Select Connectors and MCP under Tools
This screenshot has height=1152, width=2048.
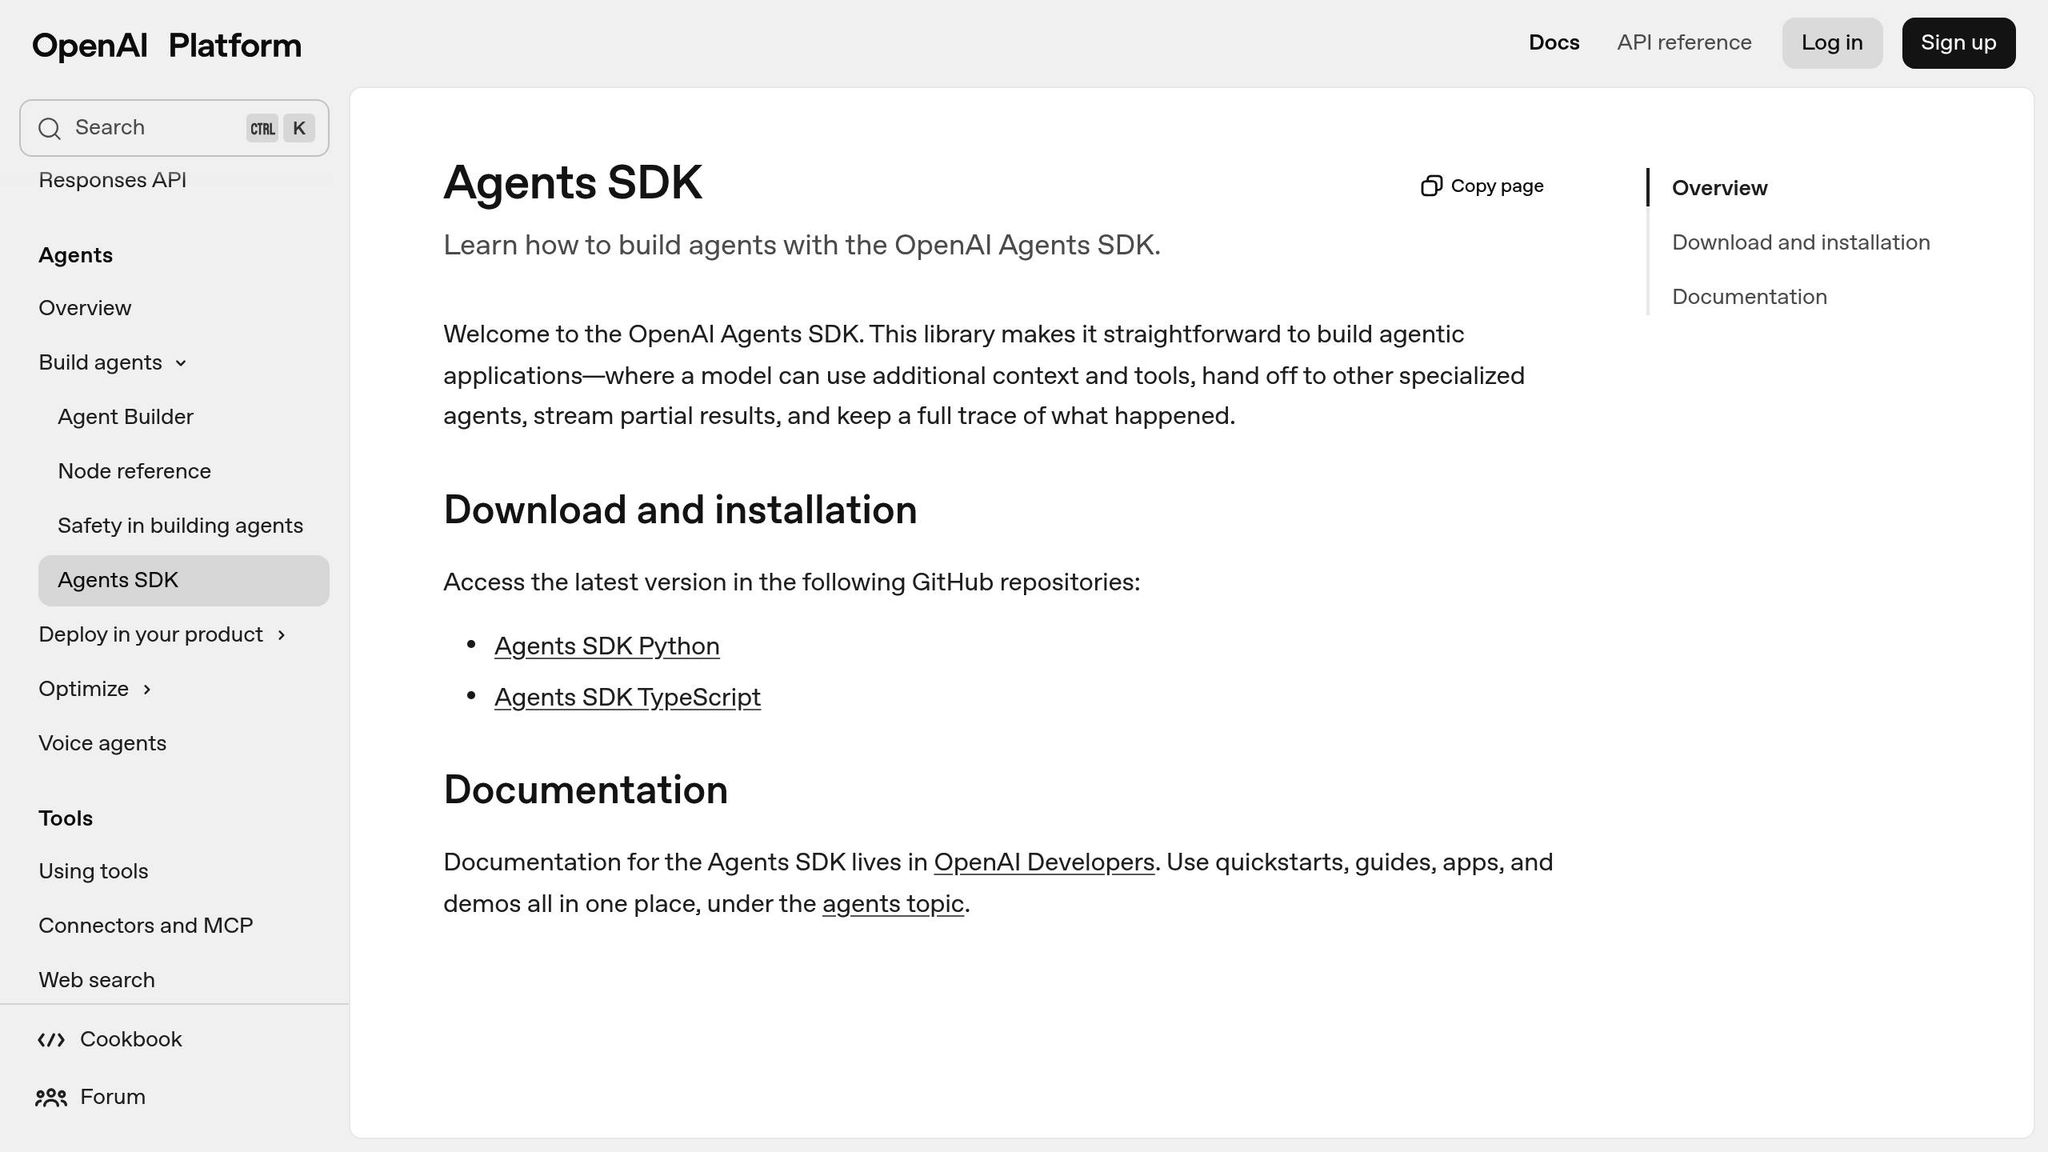(146, 925)
